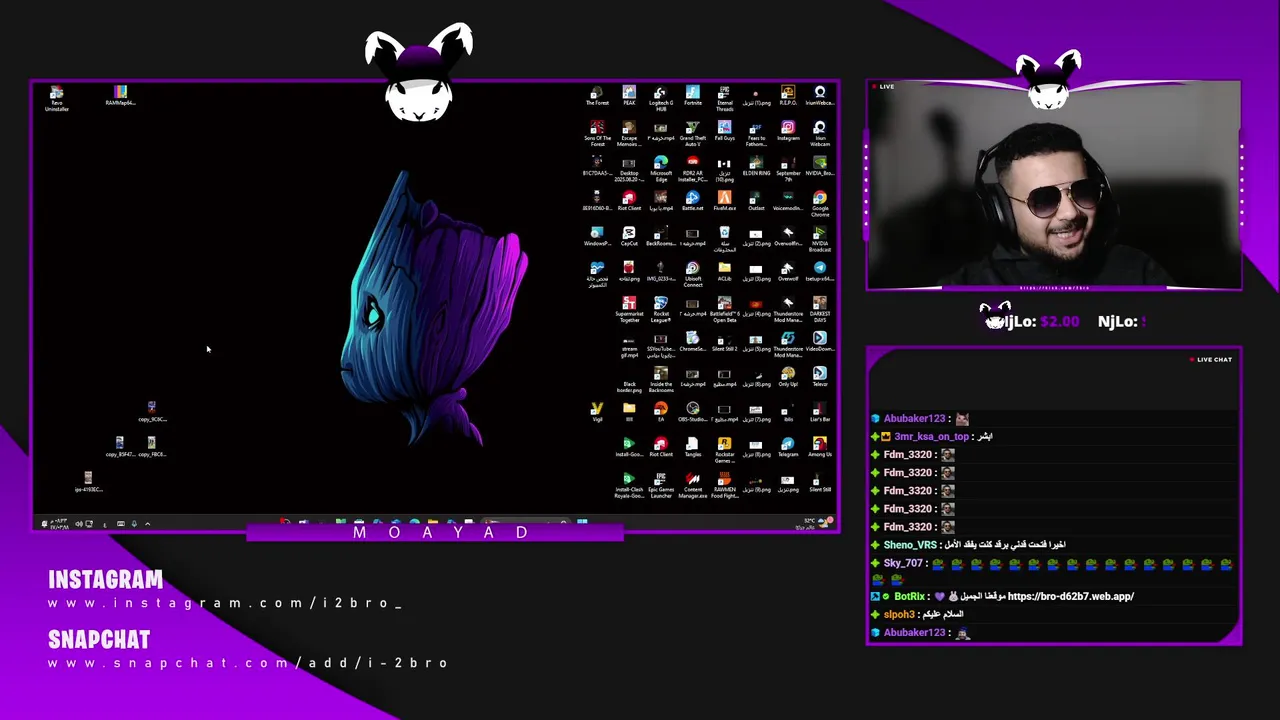This screenshot has height=720, width=1280.
Task: Launch the PEAK game shortcut
Action: [629, 97]
